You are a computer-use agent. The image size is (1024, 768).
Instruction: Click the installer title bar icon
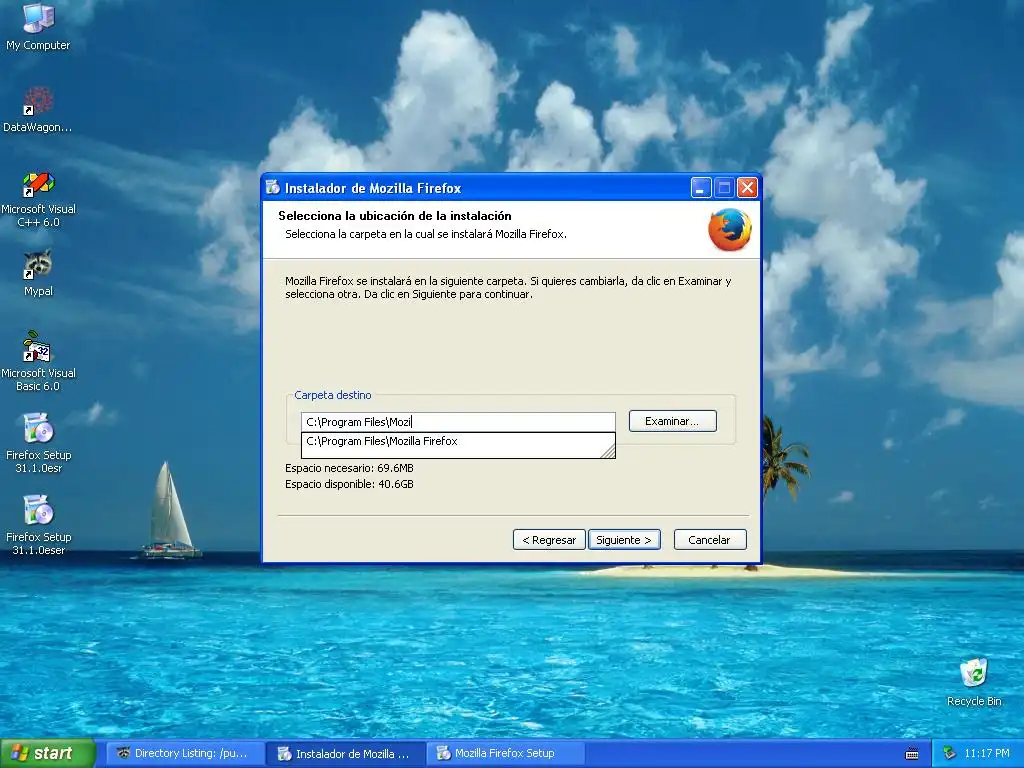click(x=272, y=187)
